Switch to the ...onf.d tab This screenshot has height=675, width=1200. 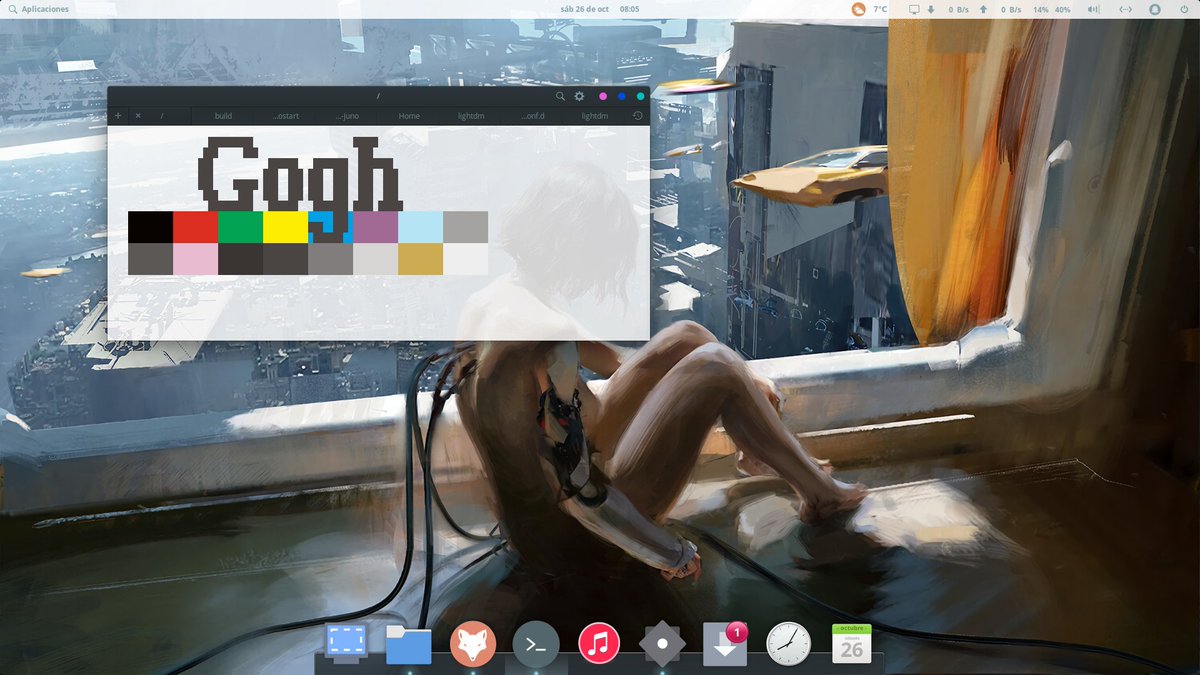point(533,116)
